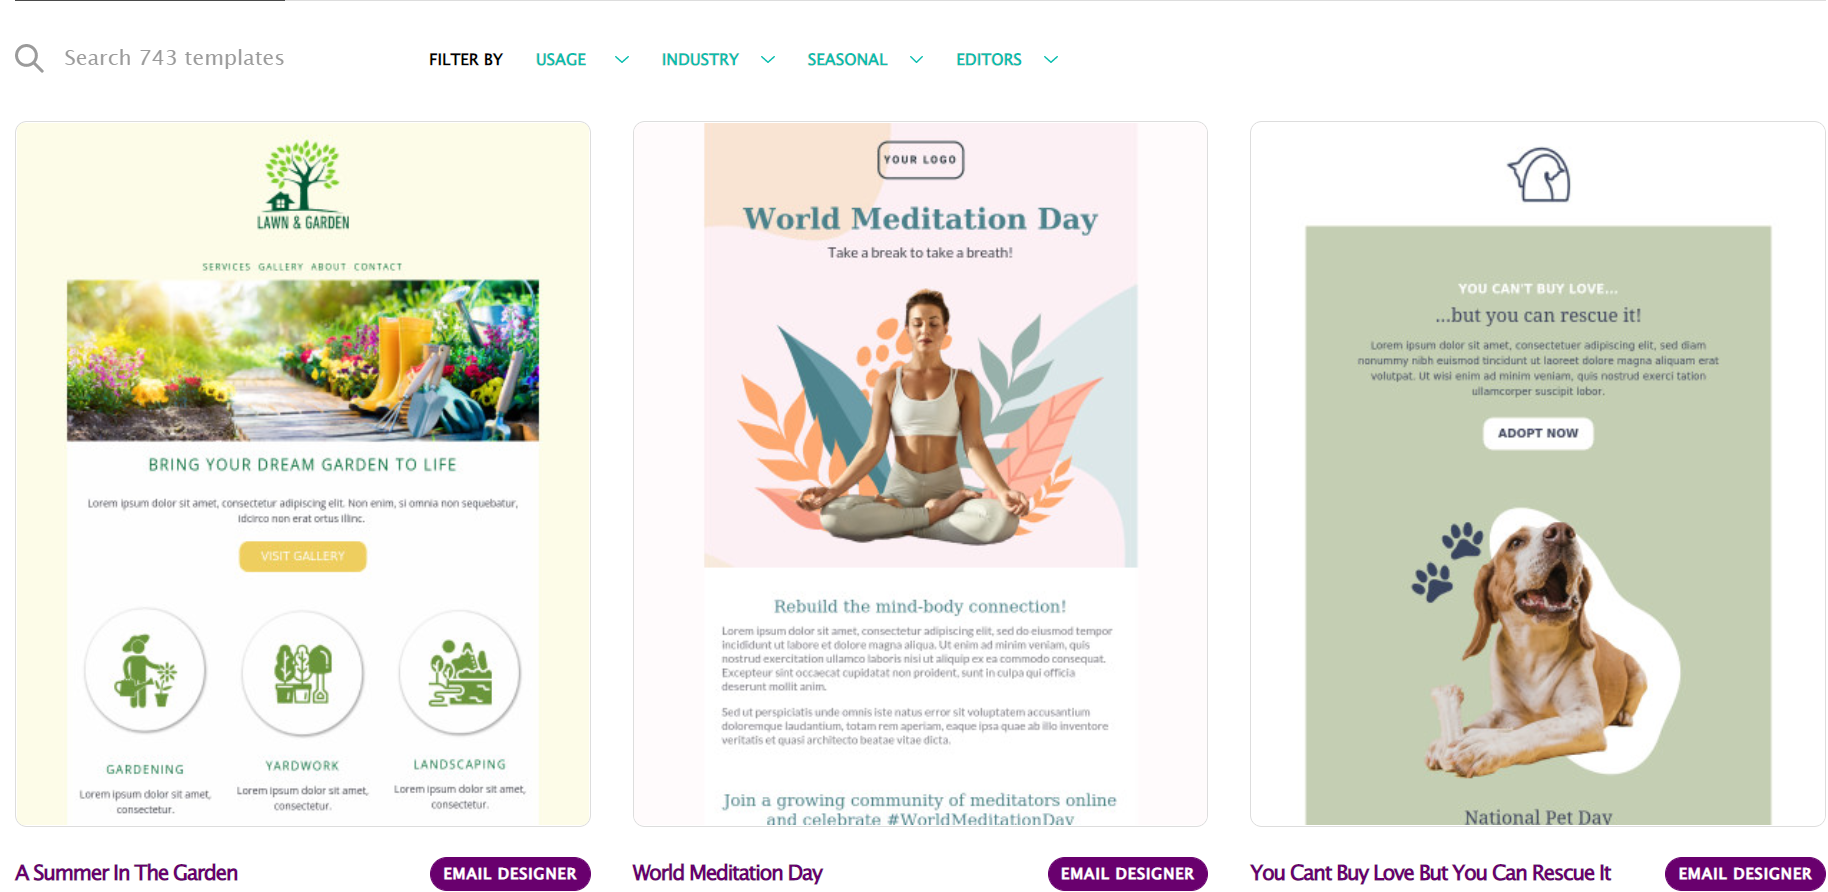Click the Lawn & Garden tree logo
This screenshot has width=1828, height=892.
point(303,185)
